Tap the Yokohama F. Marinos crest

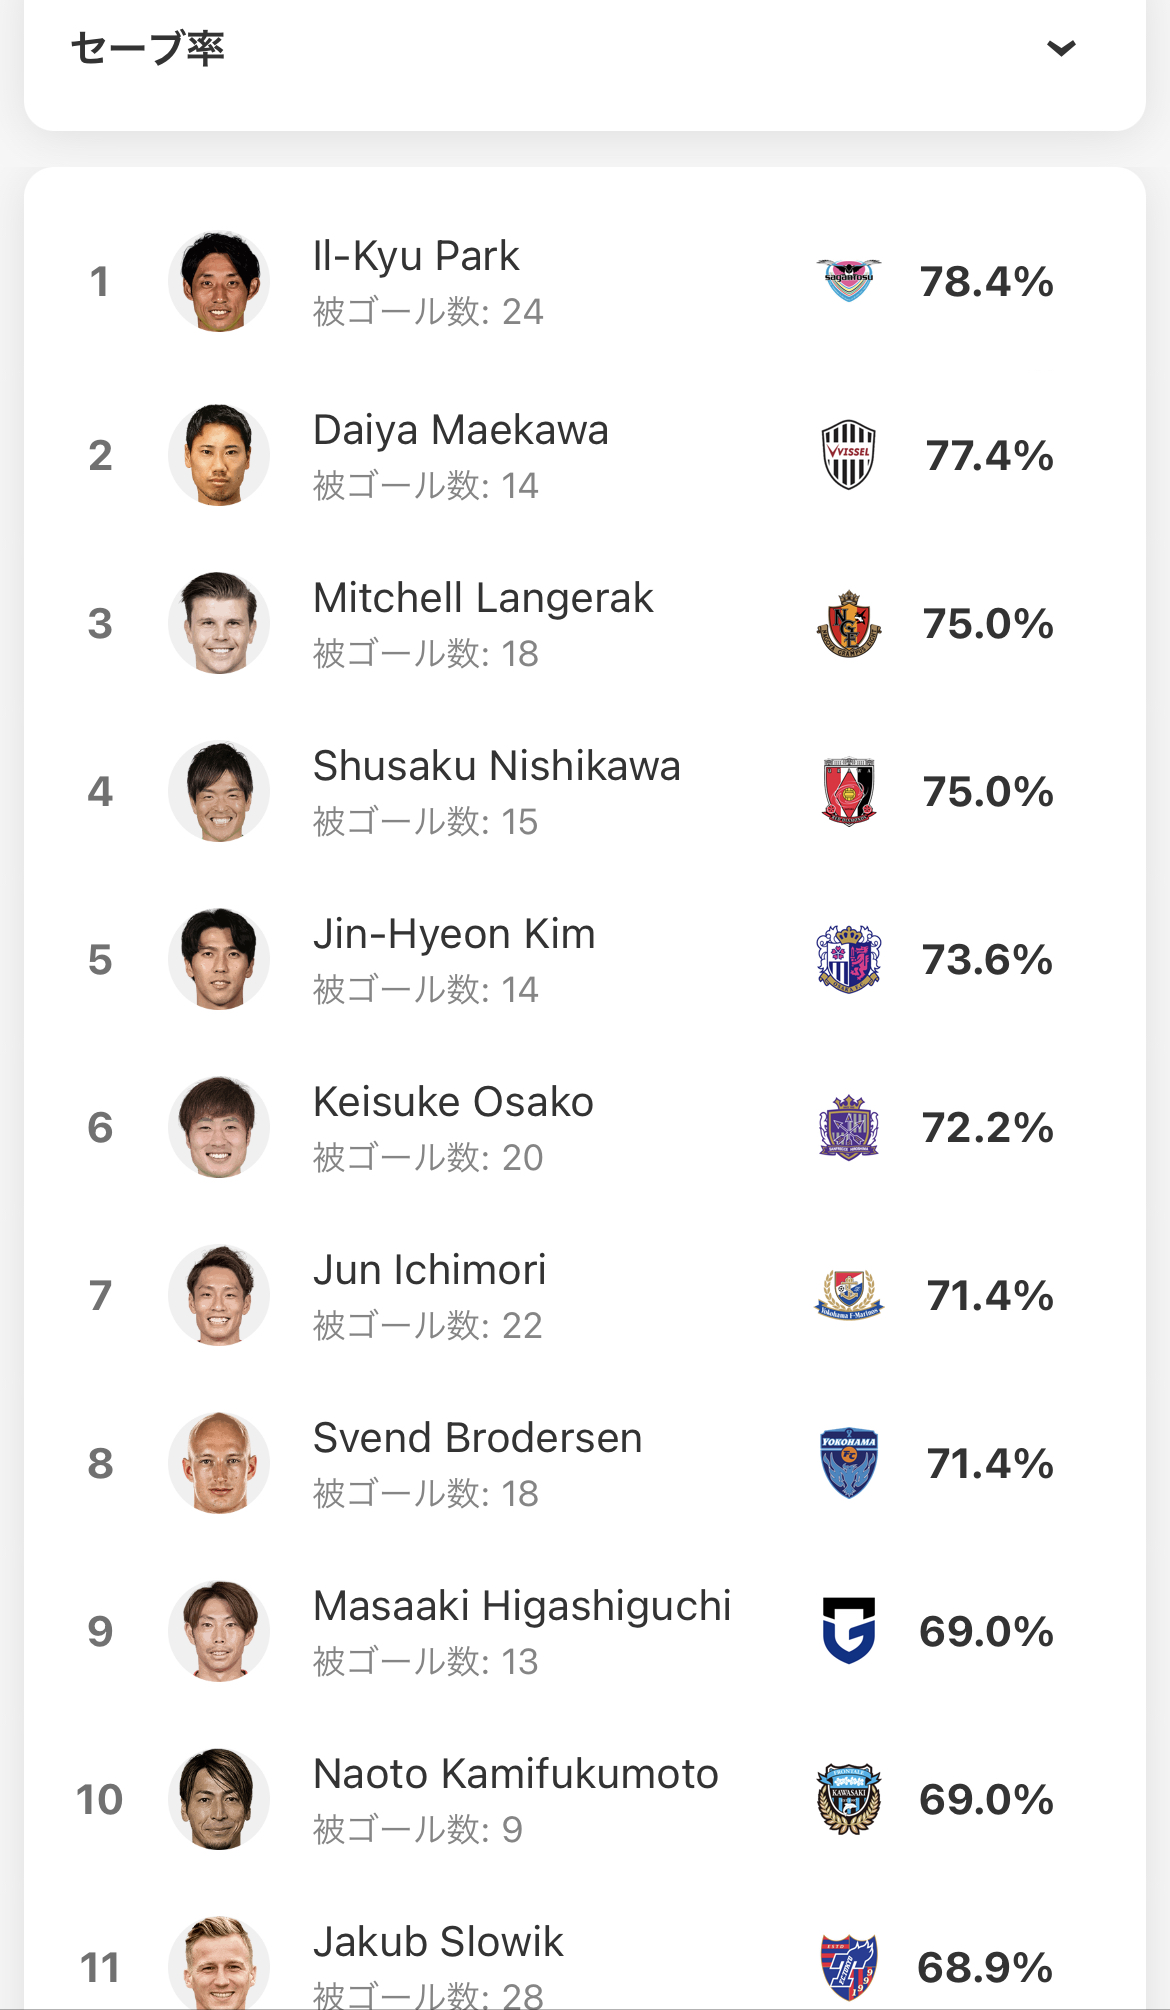coord(849,1295)
